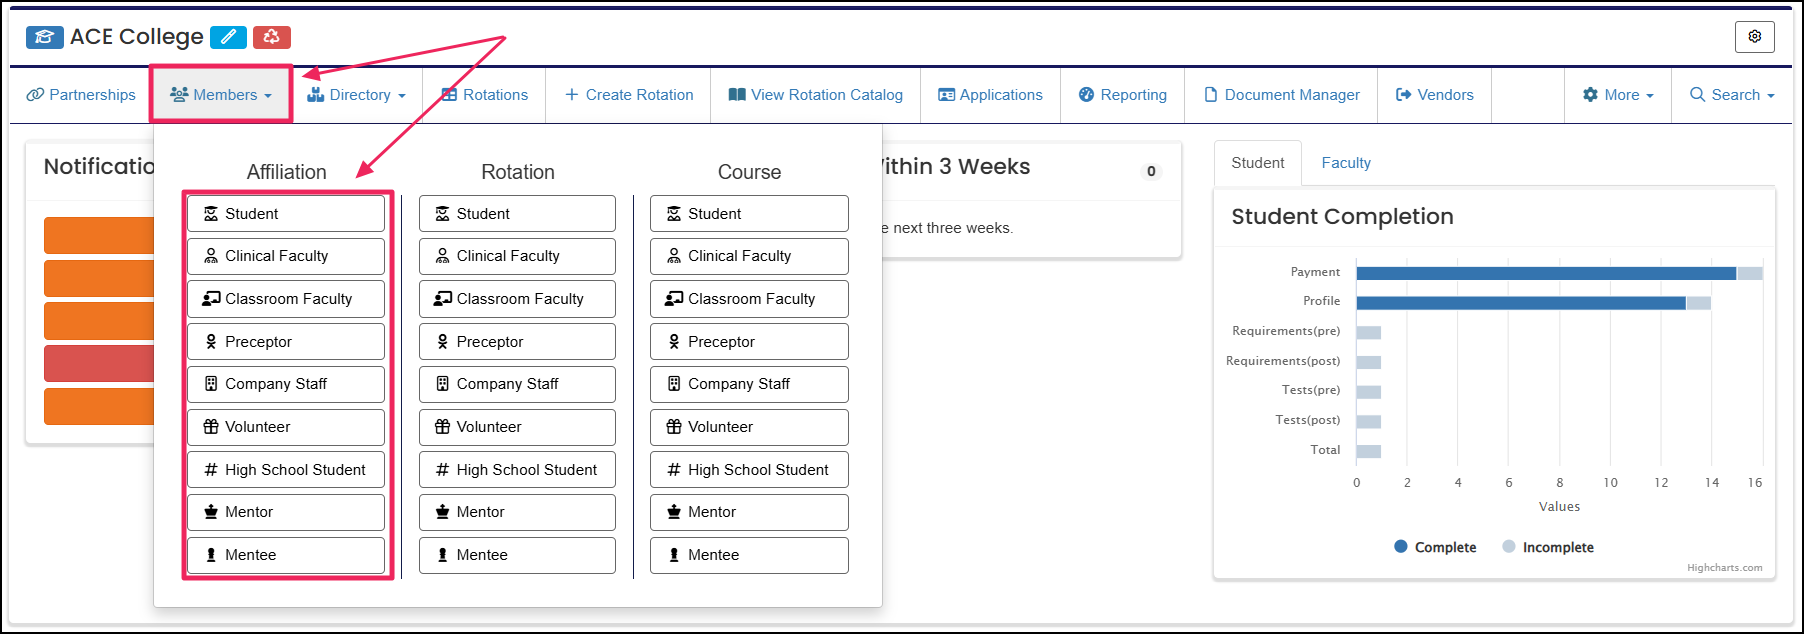1804x634 pixels.
Task: Select Volunteer under Rotation
Action: tap(517, 427)
